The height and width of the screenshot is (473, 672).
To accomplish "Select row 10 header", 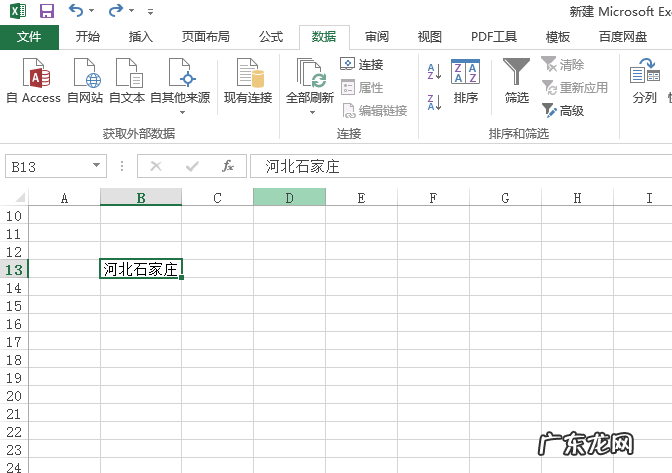I will (x=14, y=216).
